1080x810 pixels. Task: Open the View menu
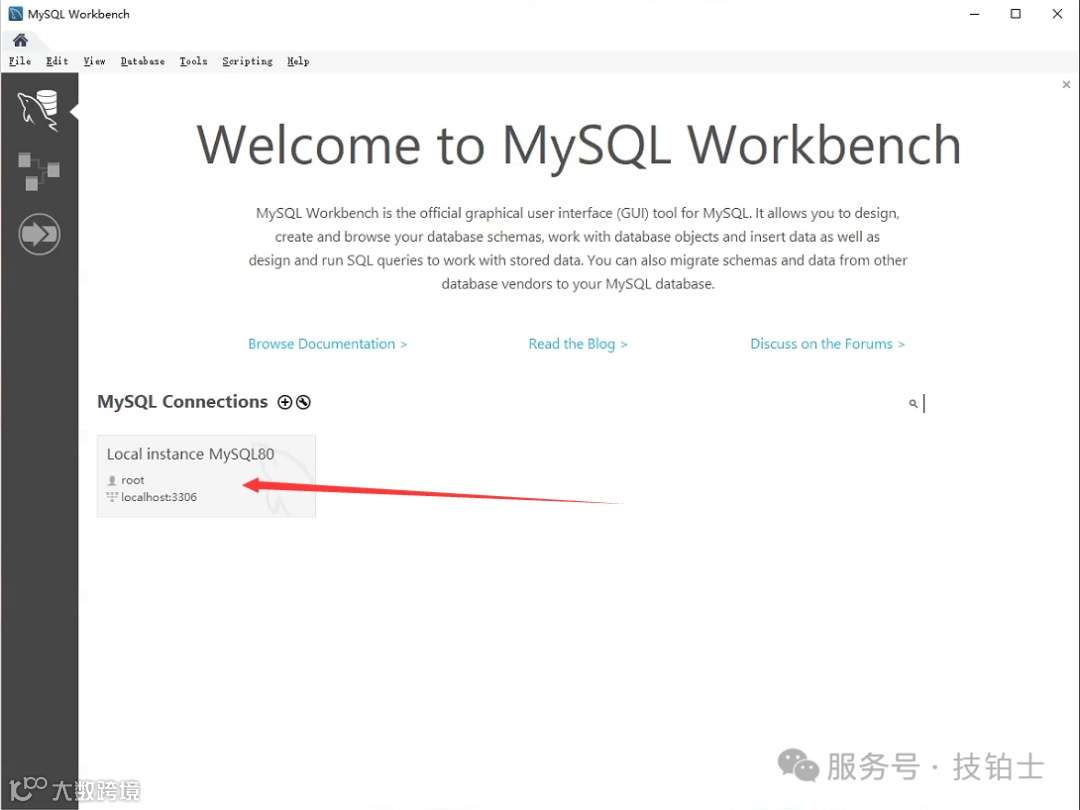[94, 61]
